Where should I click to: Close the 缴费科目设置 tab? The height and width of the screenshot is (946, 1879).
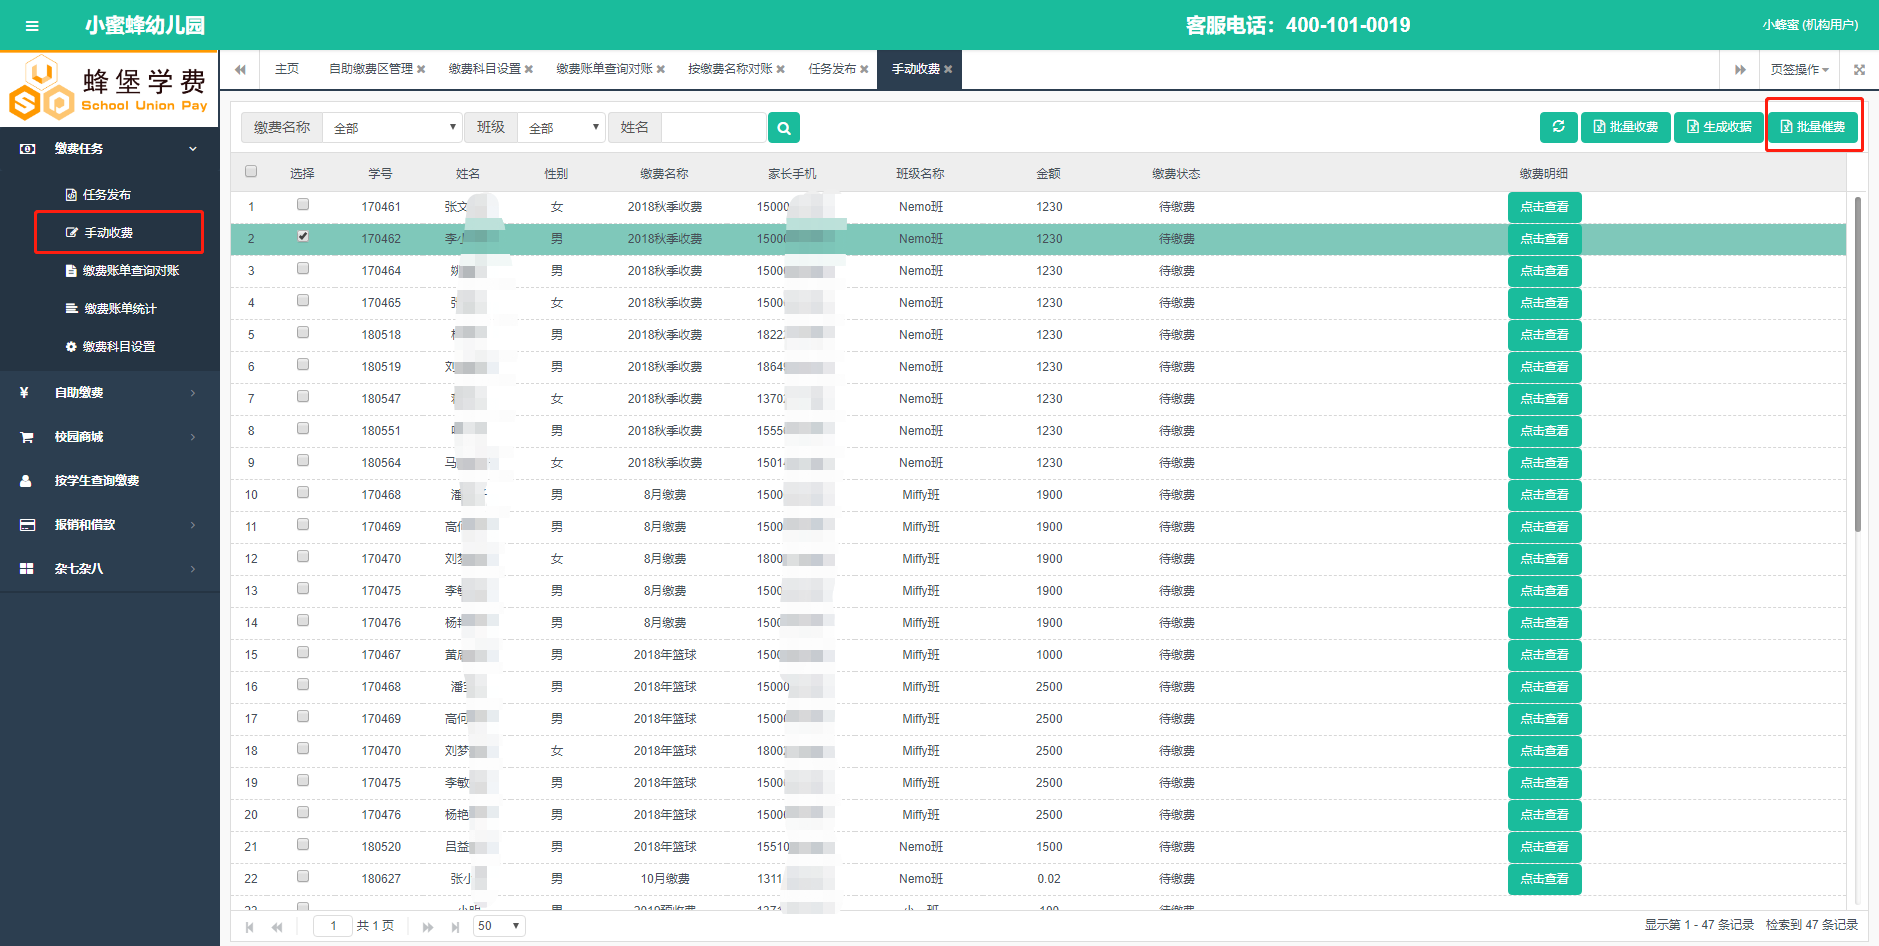point(529,69)
